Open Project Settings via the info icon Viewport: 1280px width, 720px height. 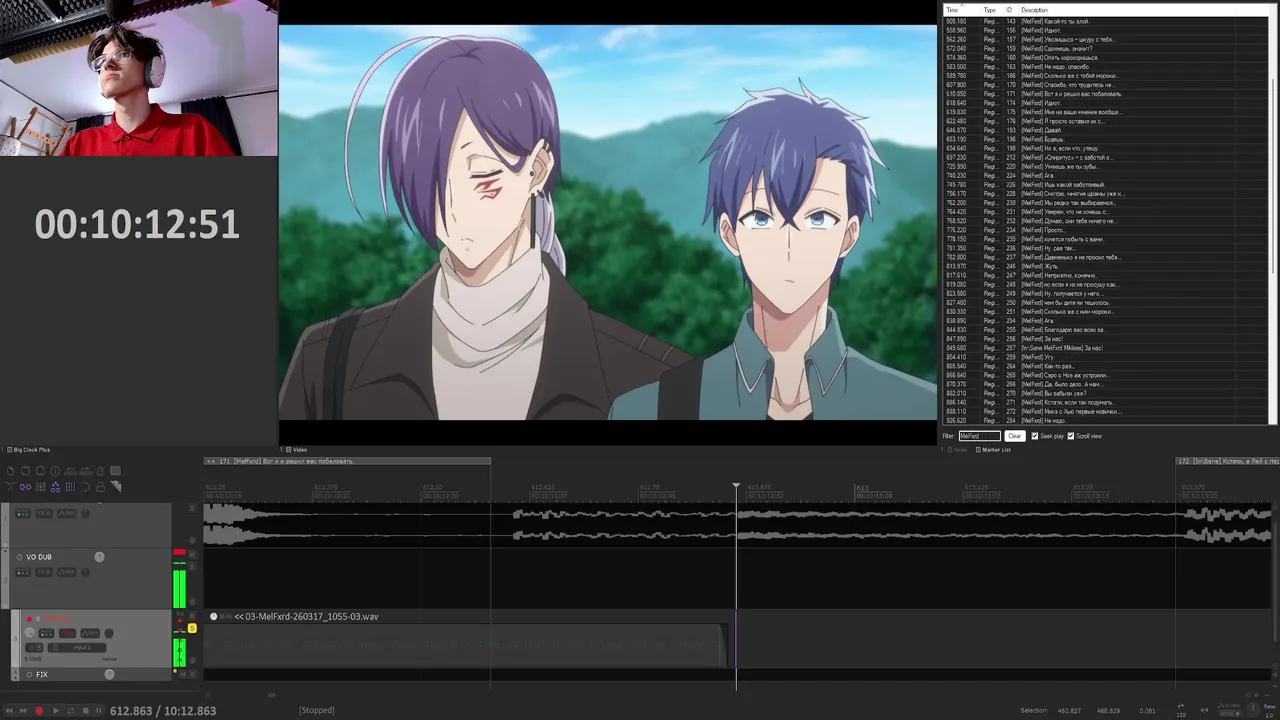tap(55, 471)
